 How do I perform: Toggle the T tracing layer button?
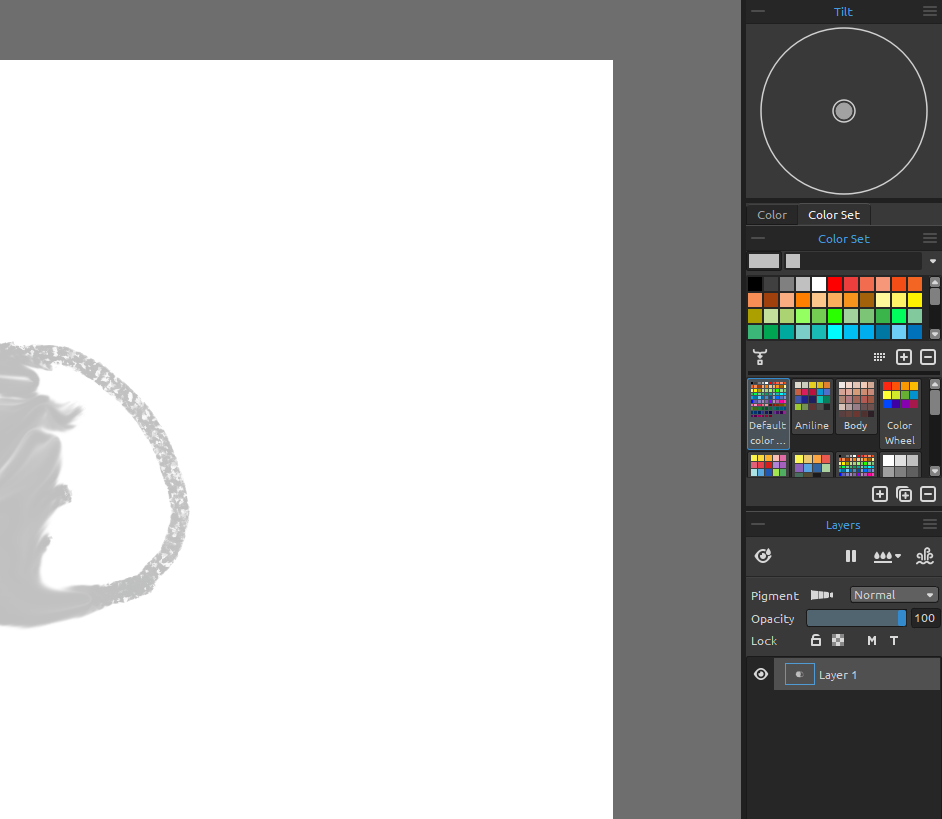pyautogui.click(x=894, y=641)
